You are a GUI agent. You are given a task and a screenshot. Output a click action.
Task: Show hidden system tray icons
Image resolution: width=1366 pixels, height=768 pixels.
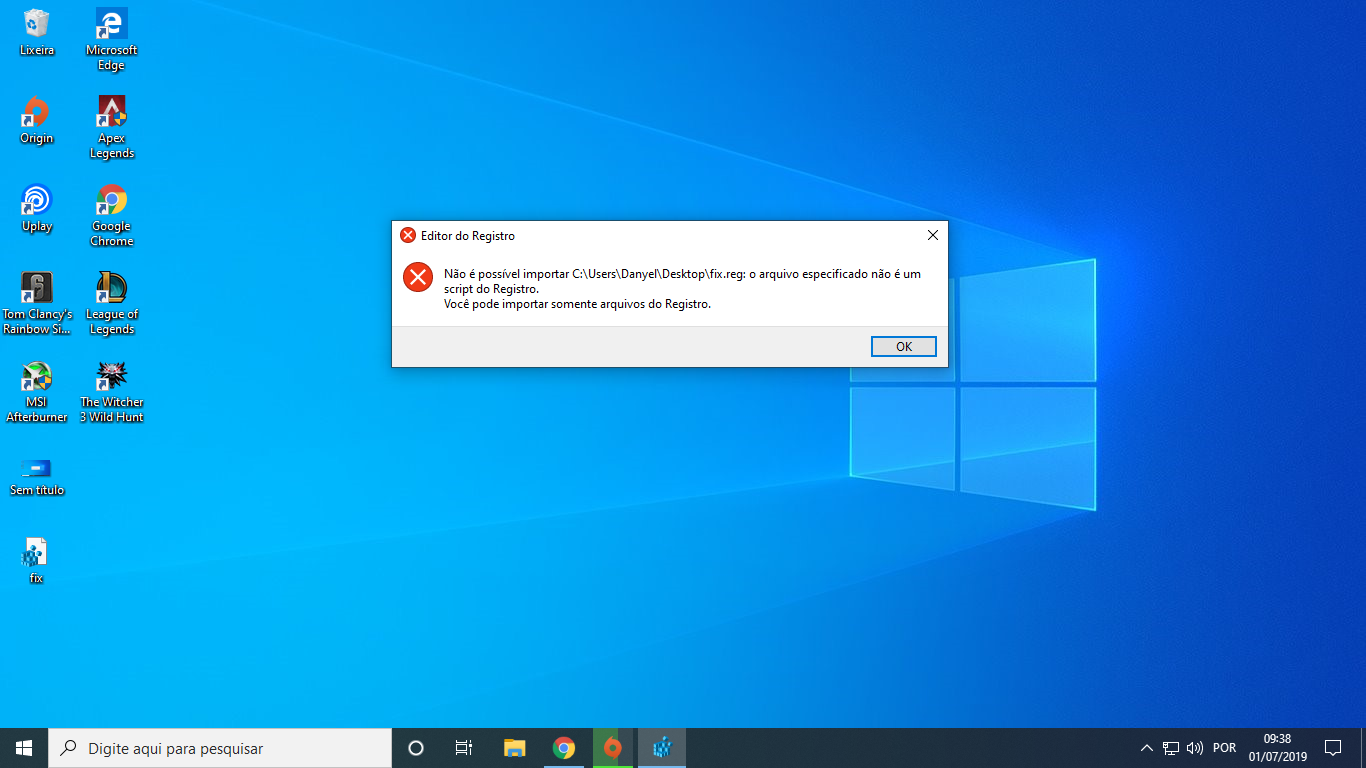click(x=1146, y=748)
